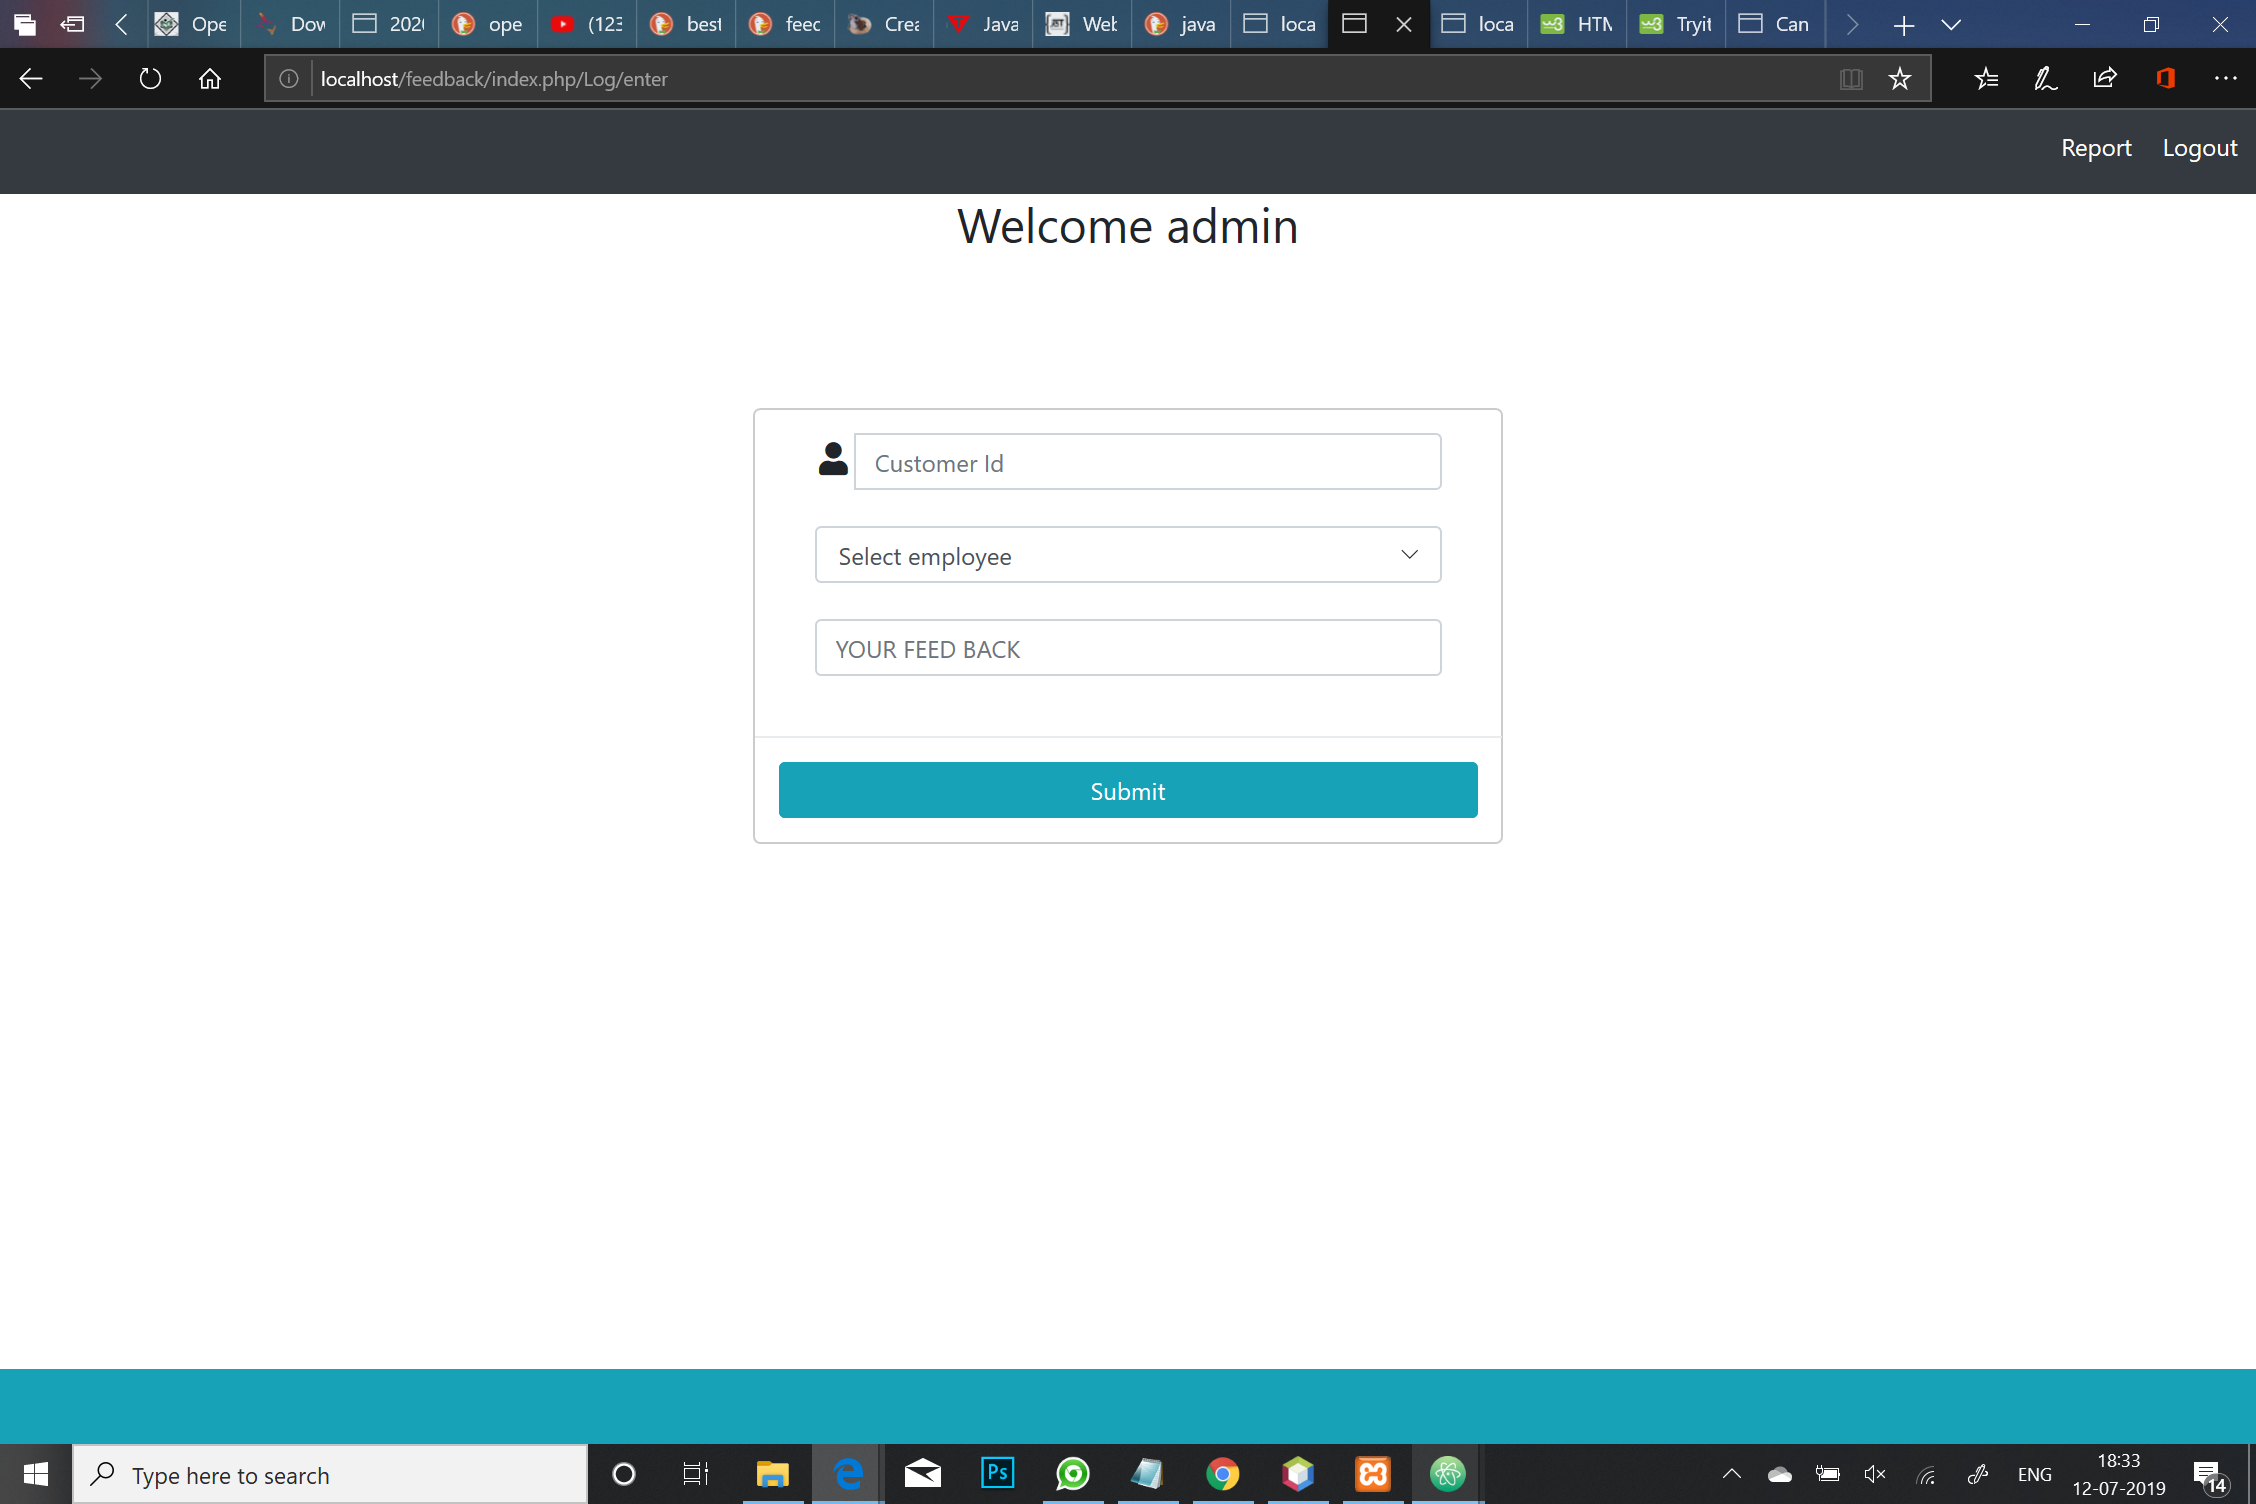Add page to favorites with star icon

point(1900,79)
